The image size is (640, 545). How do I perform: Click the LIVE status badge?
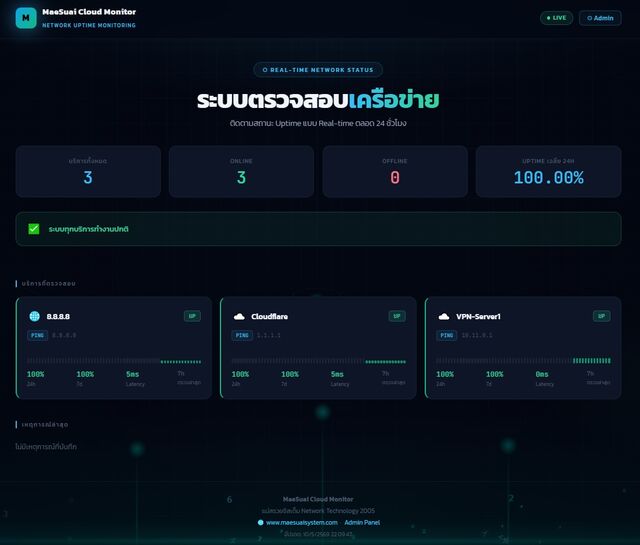(x=556, y=18)
